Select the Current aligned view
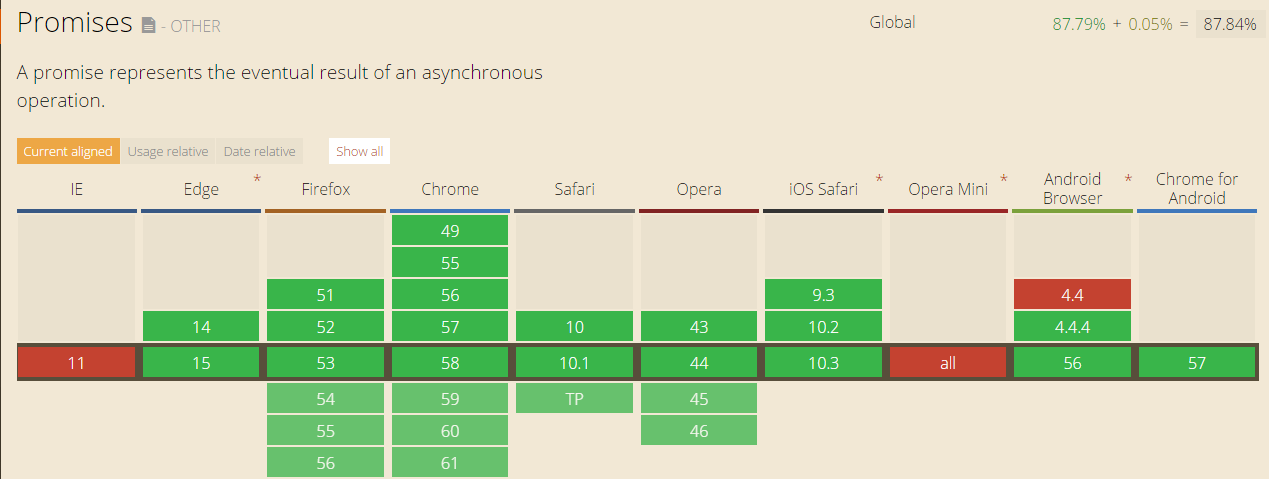The height and width of the screenshot is (479, 1269). click(68, 152)
